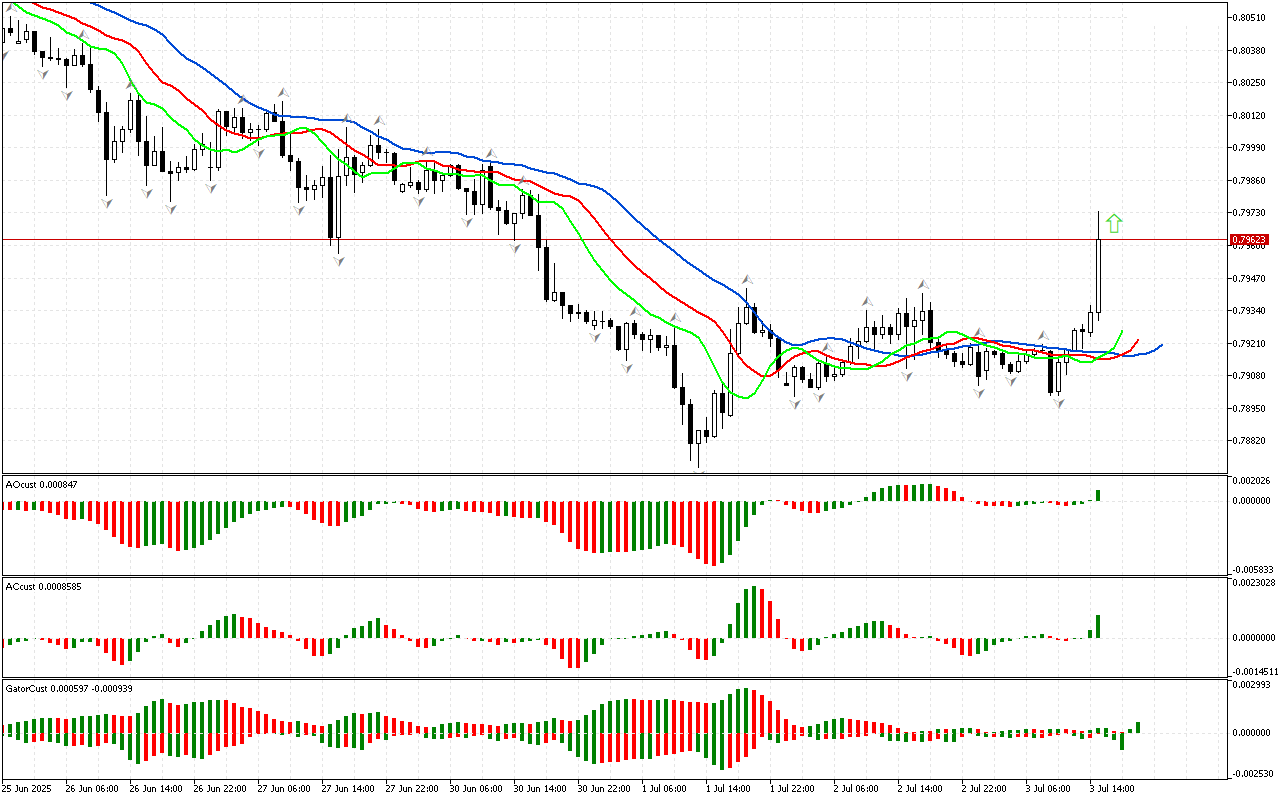Click the right tip of the green Alligator line

pyautogui.click(x=1122, y=331)
